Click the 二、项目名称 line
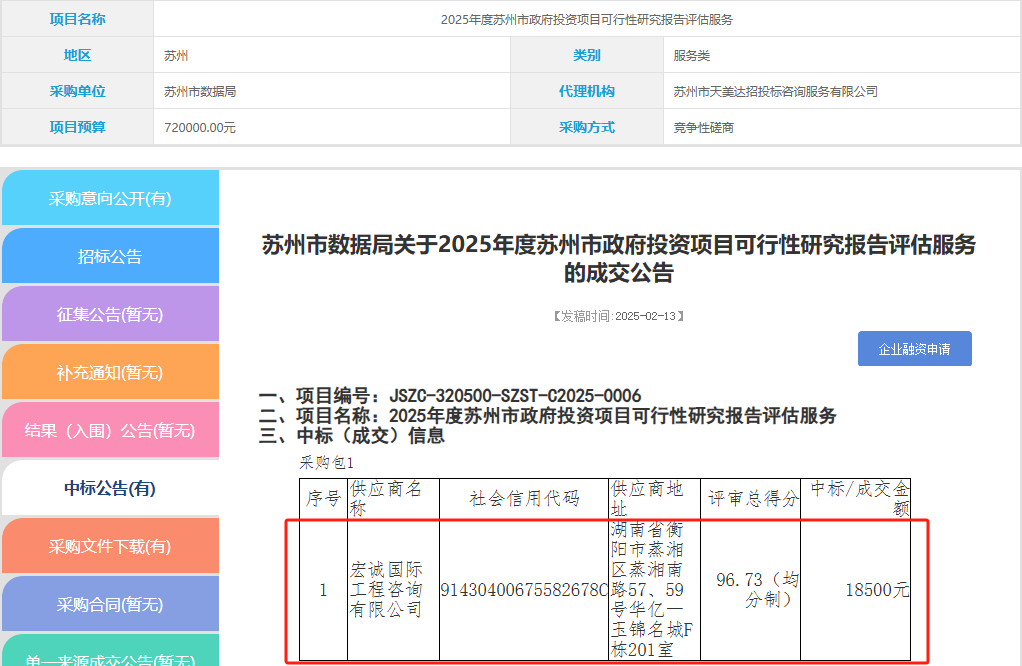The image size is (1022, 666). [x=548, y=415]
